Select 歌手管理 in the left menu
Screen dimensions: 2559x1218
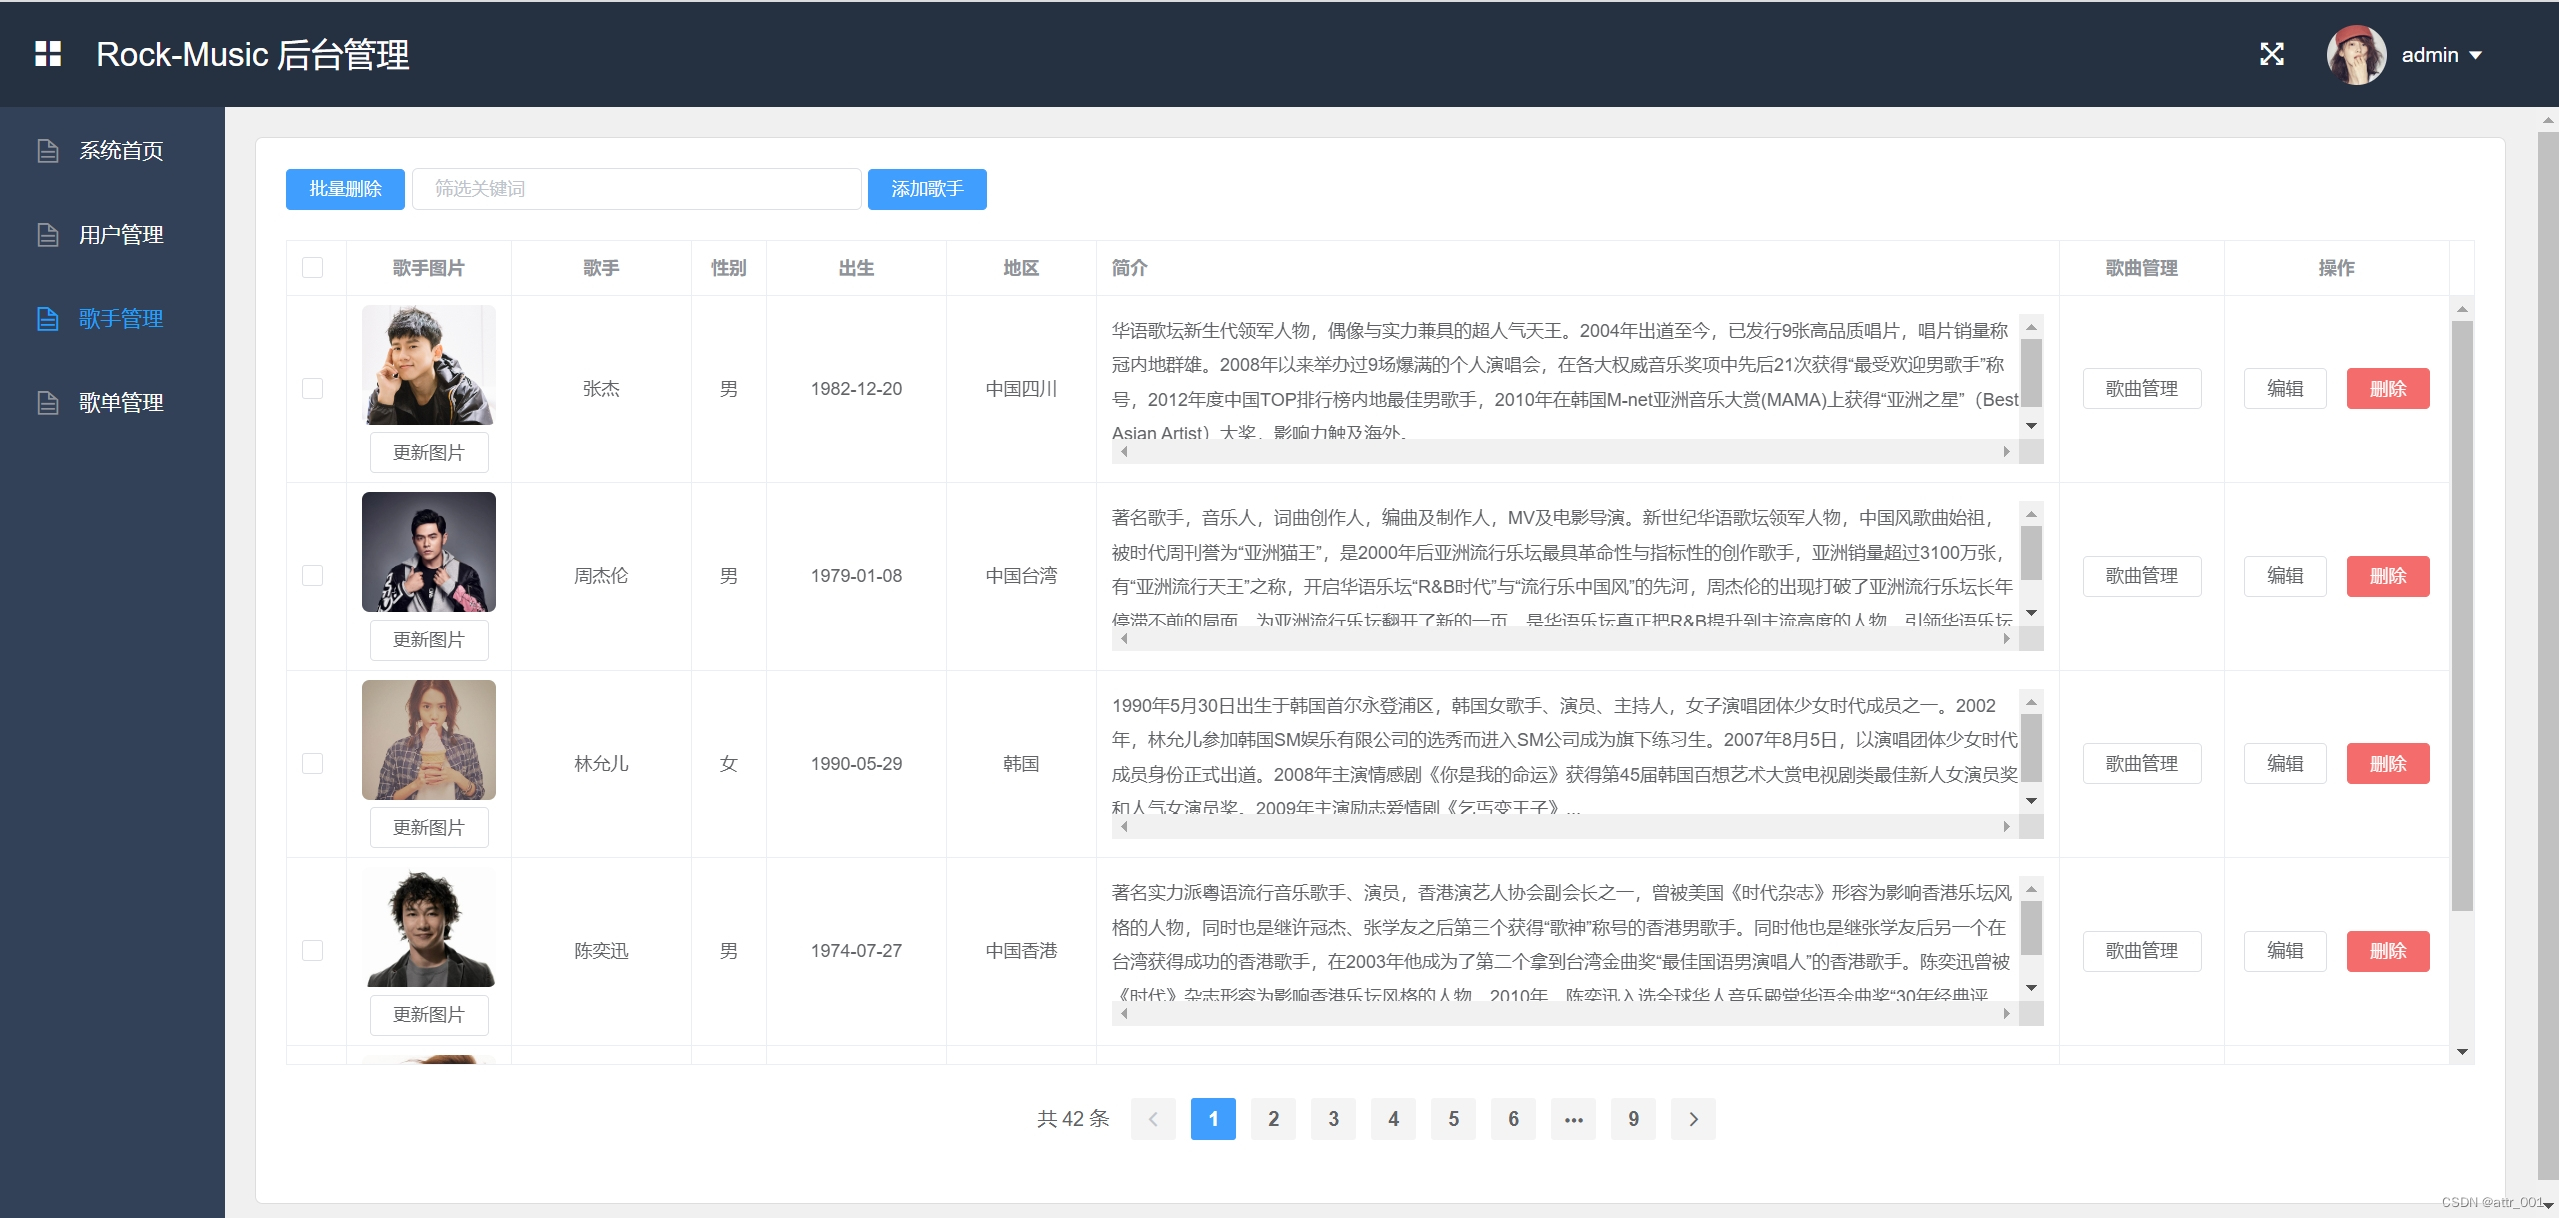120,318
